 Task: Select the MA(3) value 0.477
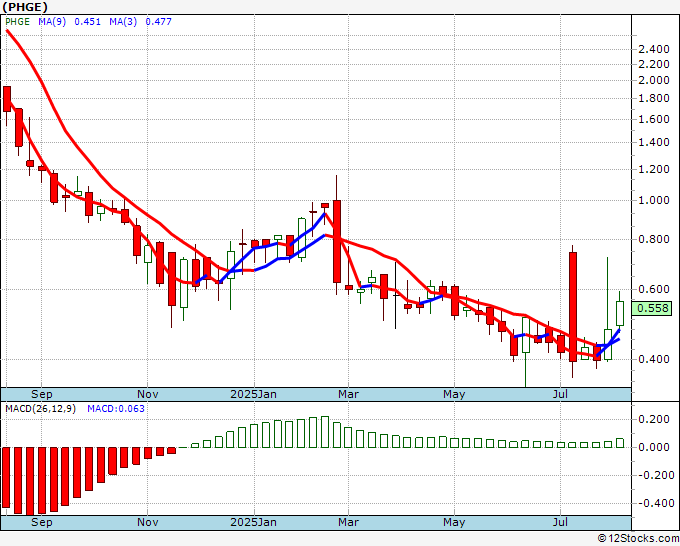[x=158, y=21]
